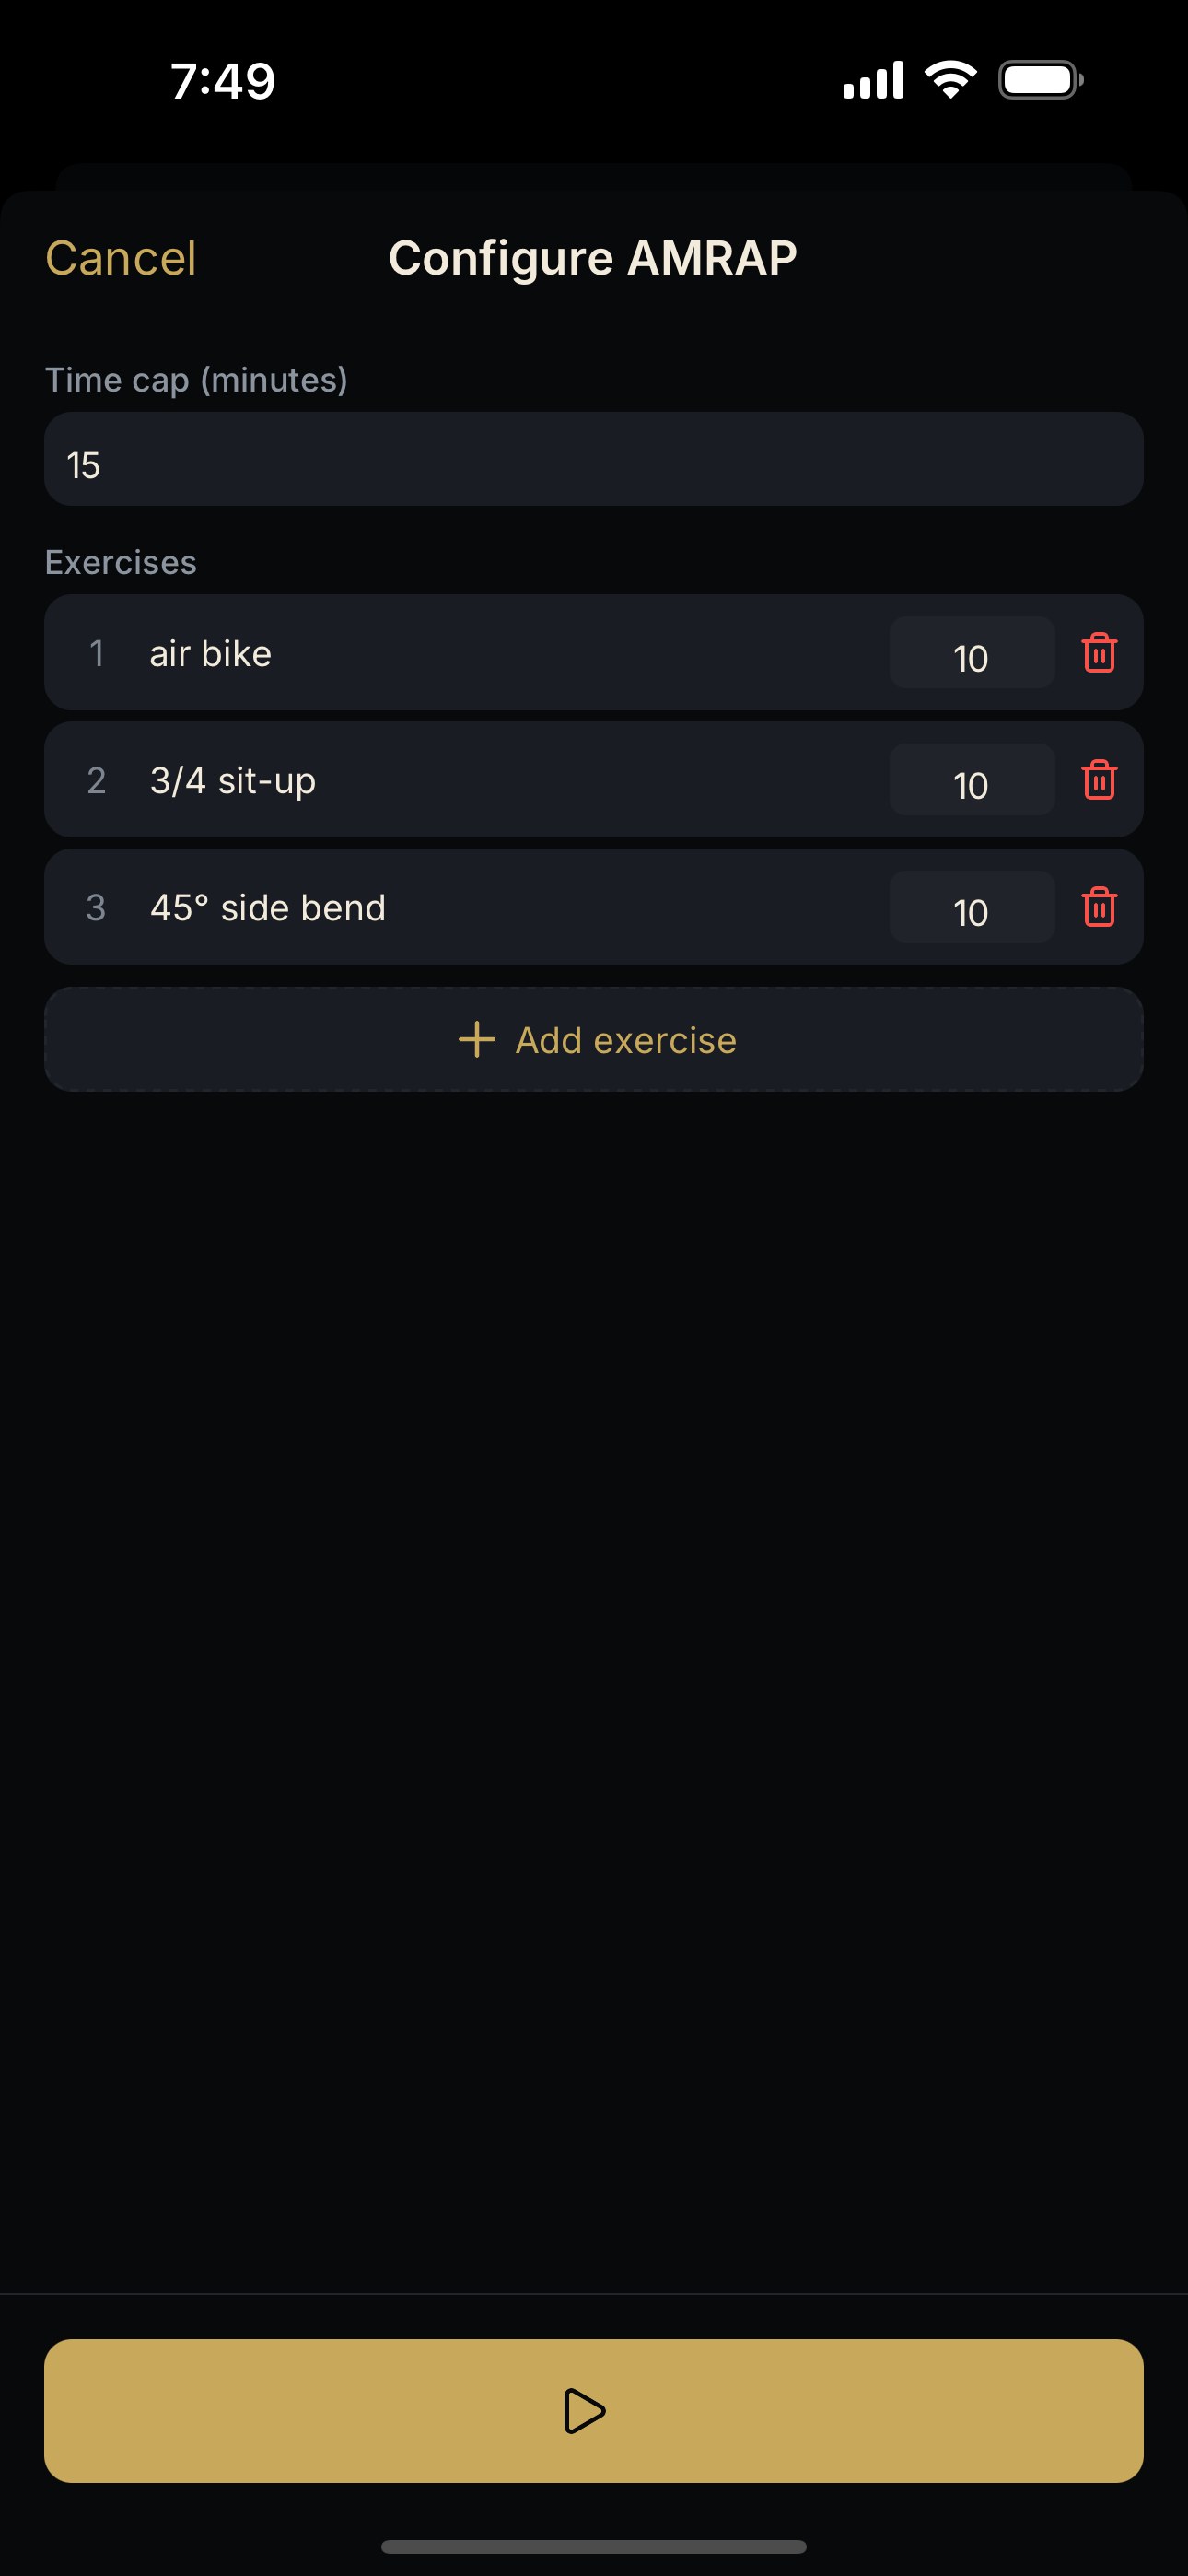Tap the clock showing 7:49
The width and height of the screenshot is (1188, 2576).
click(223, 81)
